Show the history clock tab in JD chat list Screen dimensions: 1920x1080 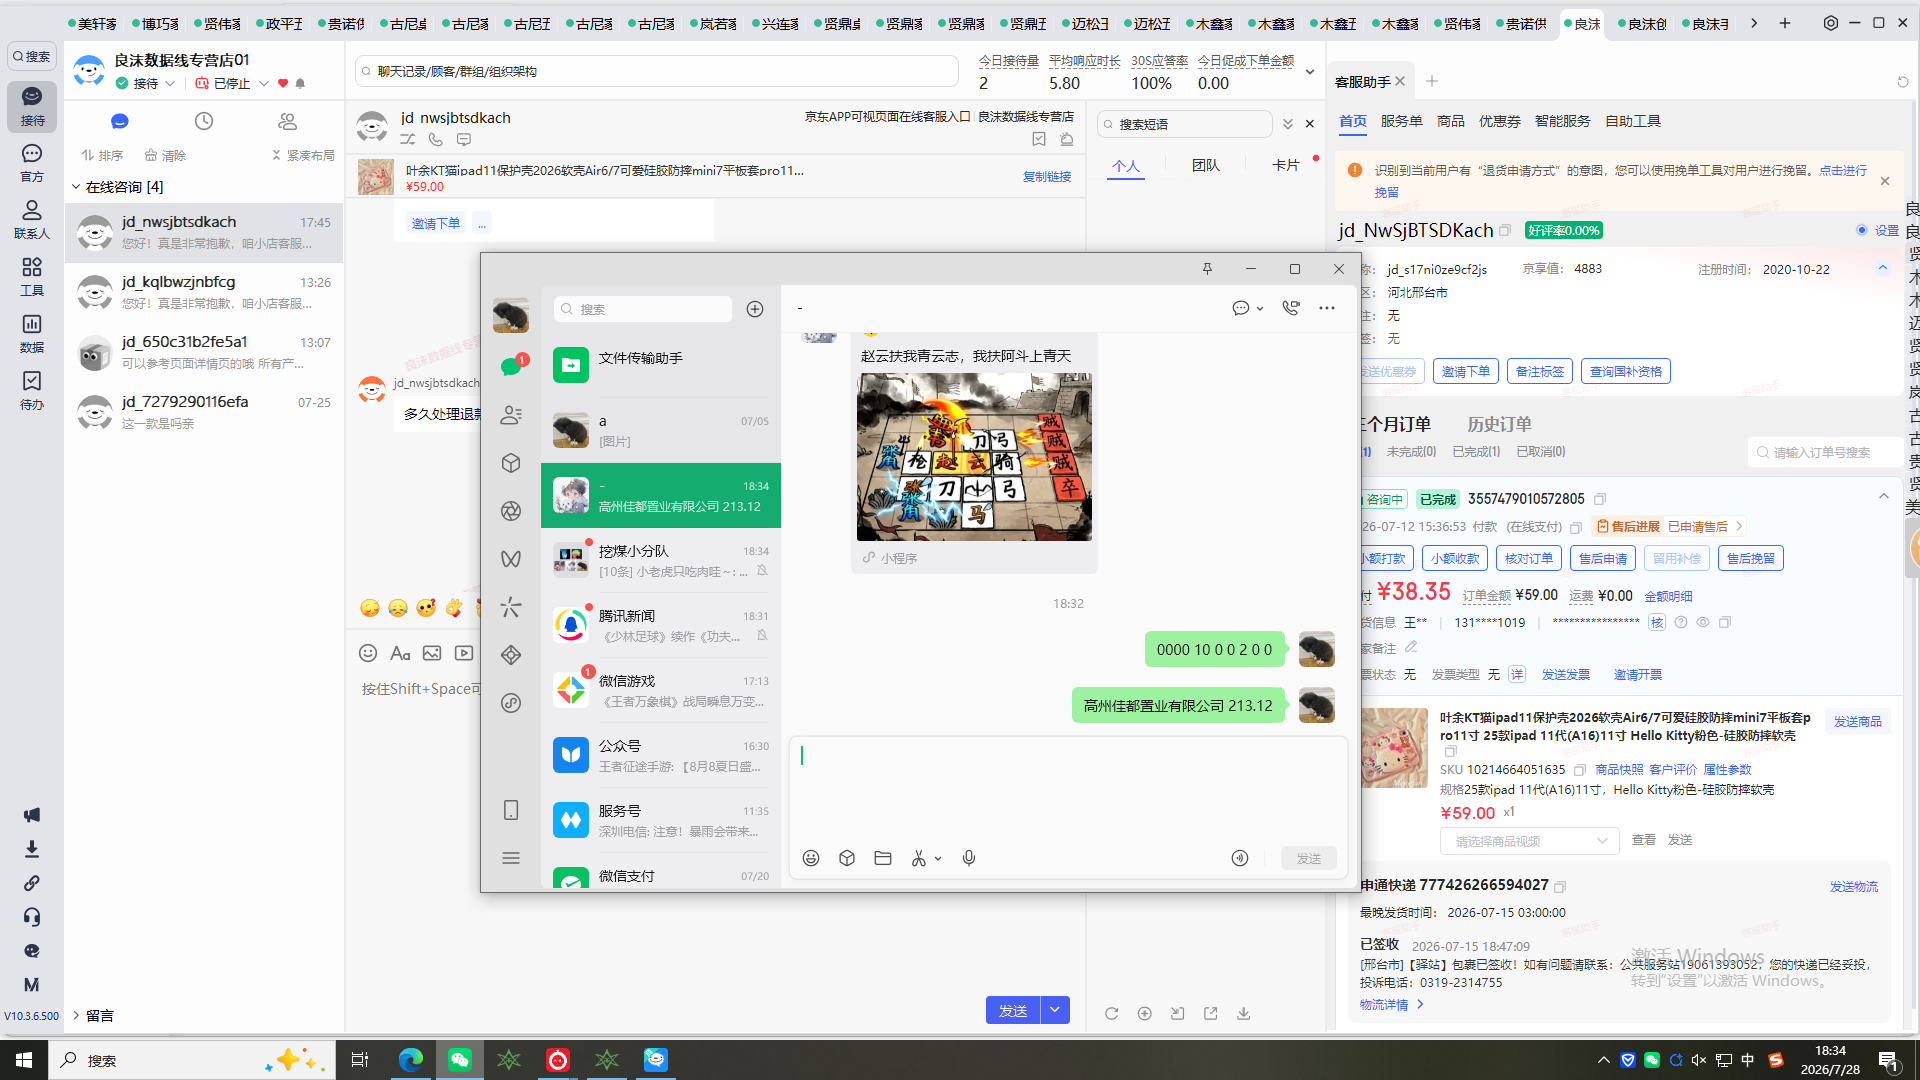204,121
